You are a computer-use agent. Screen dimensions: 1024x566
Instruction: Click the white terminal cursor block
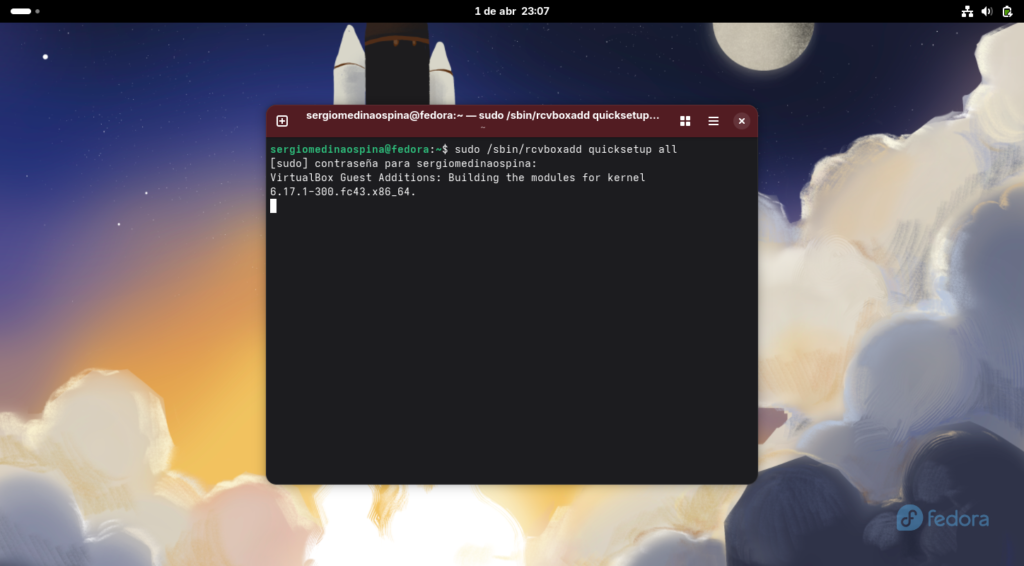(x=273, y=206)
